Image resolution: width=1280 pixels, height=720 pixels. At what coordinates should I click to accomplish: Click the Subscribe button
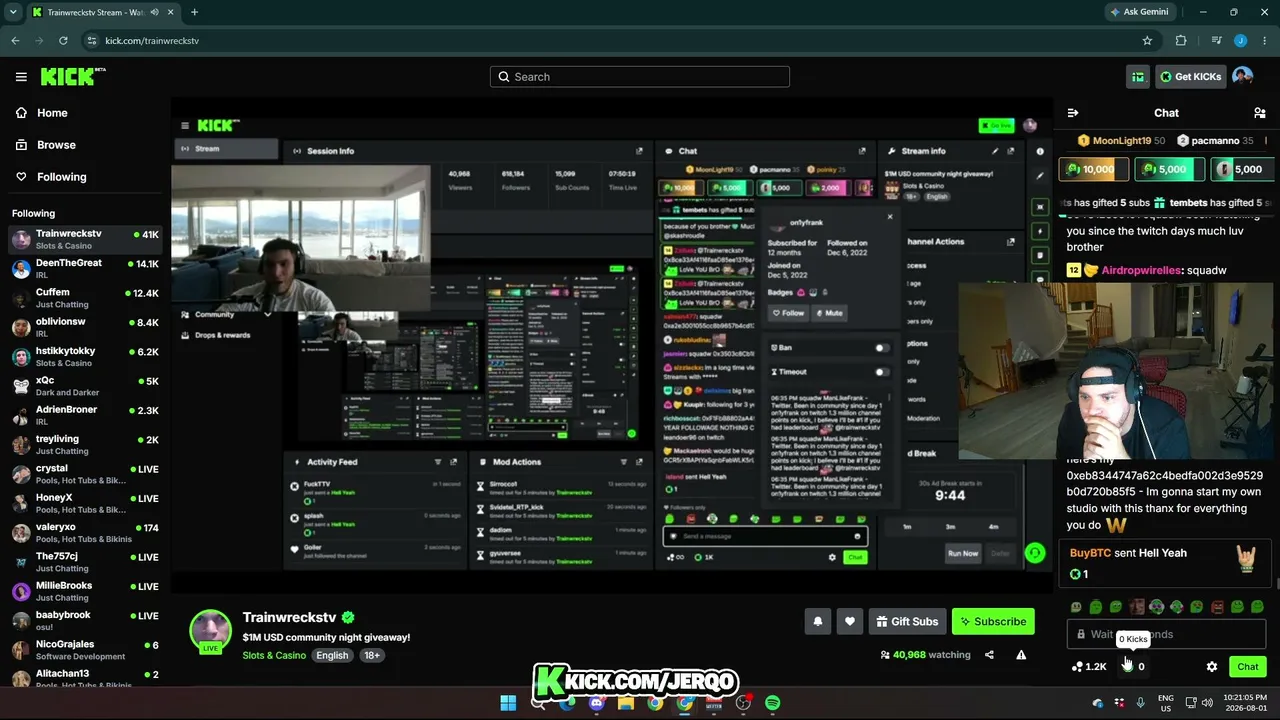pos(993,621)
